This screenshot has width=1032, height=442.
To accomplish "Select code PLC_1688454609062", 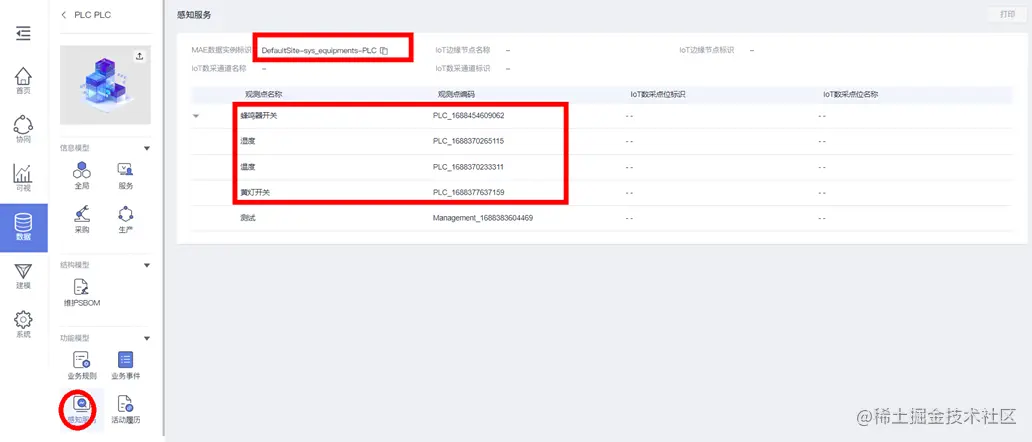I will tap(469, 116).
